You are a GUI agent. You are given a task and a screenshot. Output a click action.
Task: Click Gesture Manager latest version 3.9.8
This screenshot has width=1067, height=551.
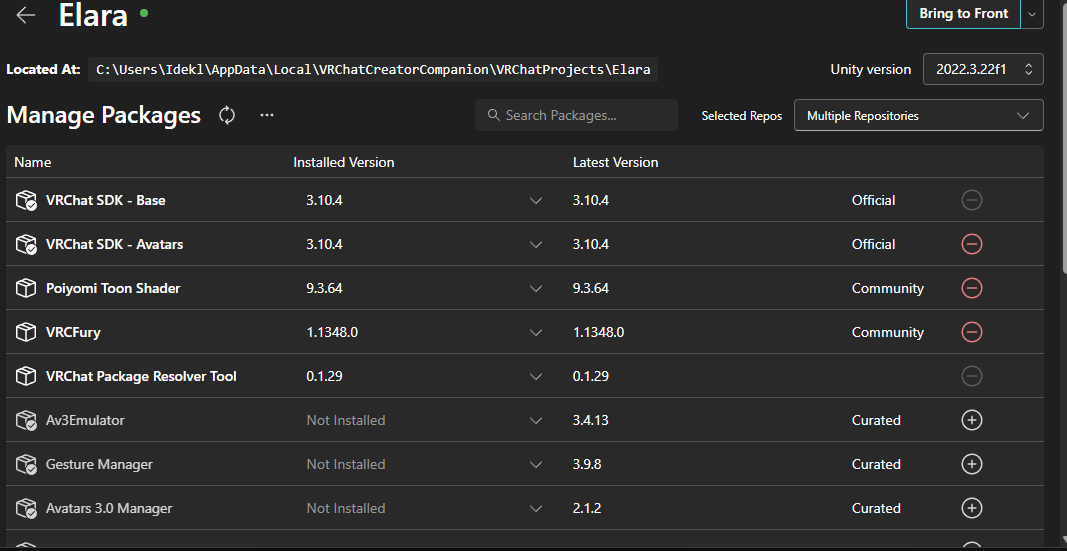point(587,464)
